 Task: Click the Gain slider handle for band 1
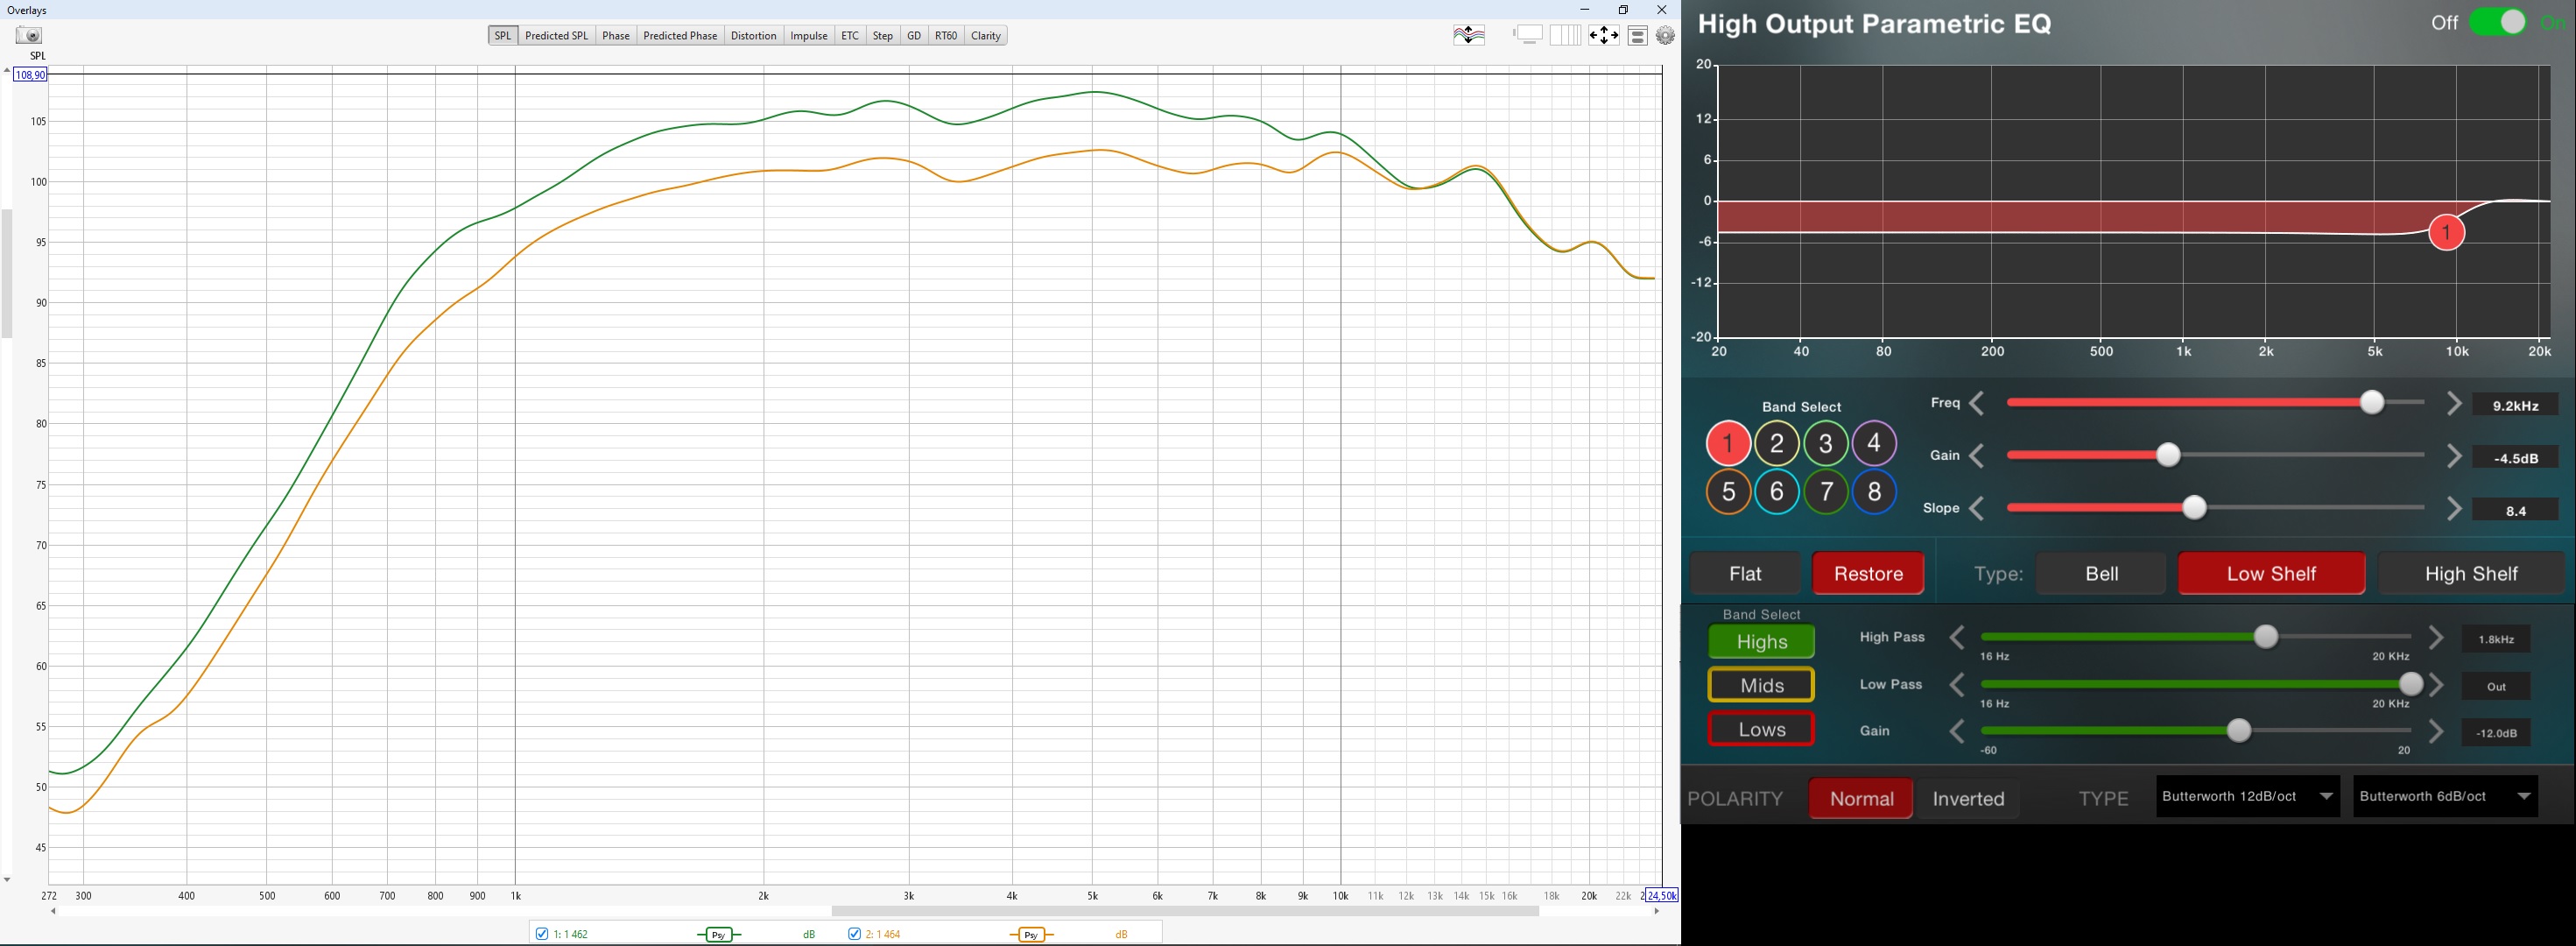(2167, 456)
